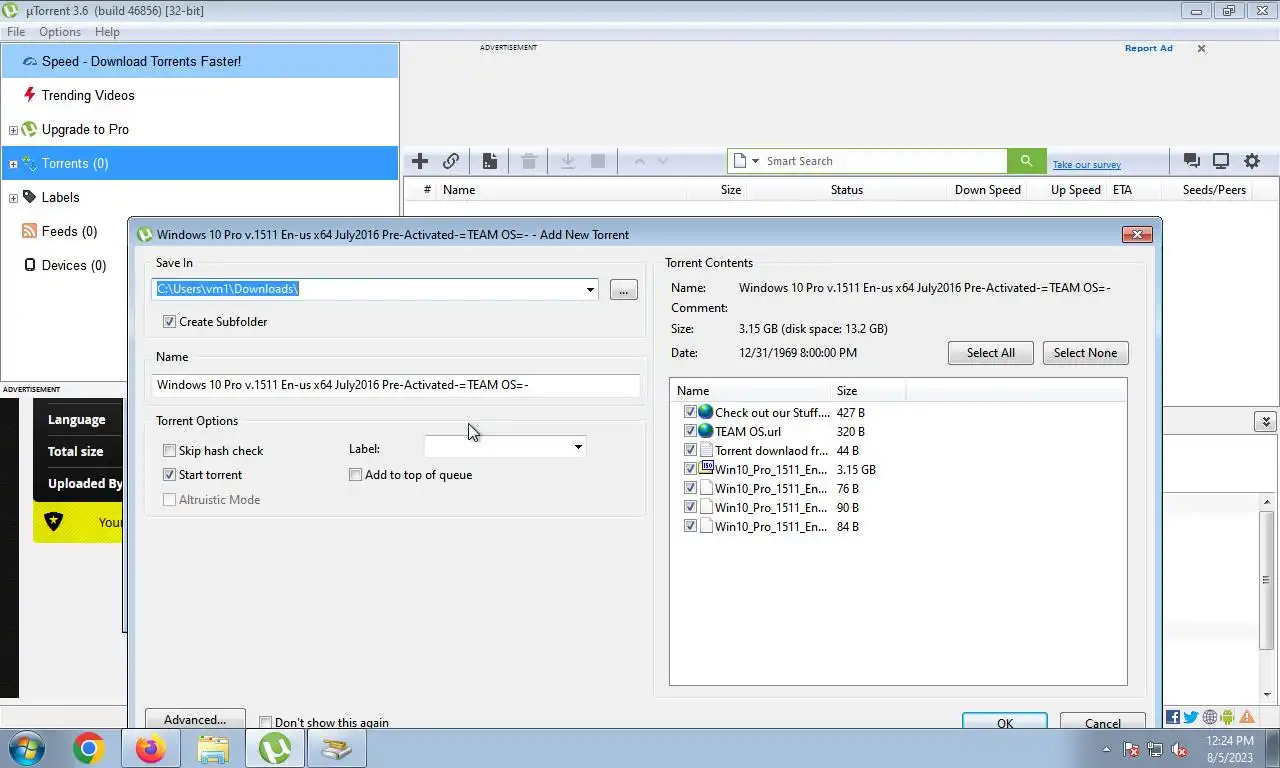Viewport: 1280px width, 768px height.
Task: Expand the Upgrade to Pro node
Action: pos(13,130)
